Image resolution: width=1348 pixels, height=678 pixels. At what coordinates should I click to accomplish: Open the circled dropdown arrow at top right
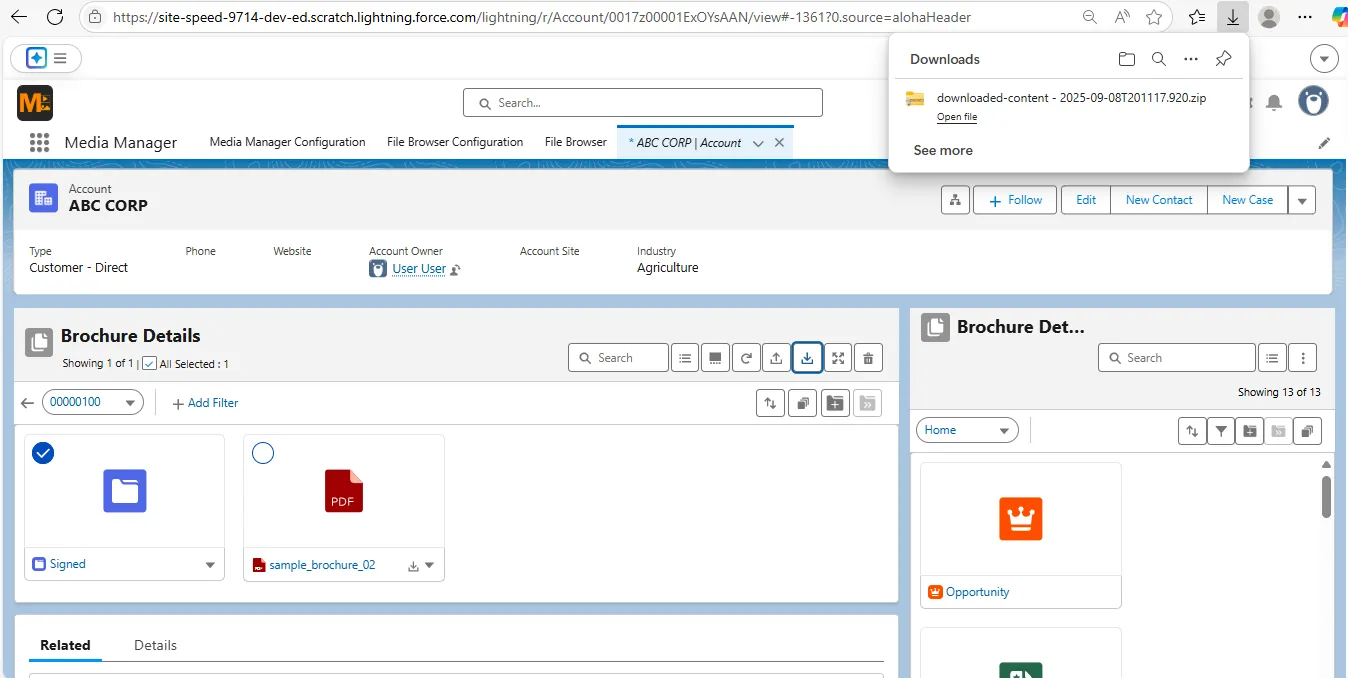pos(1324,59)
